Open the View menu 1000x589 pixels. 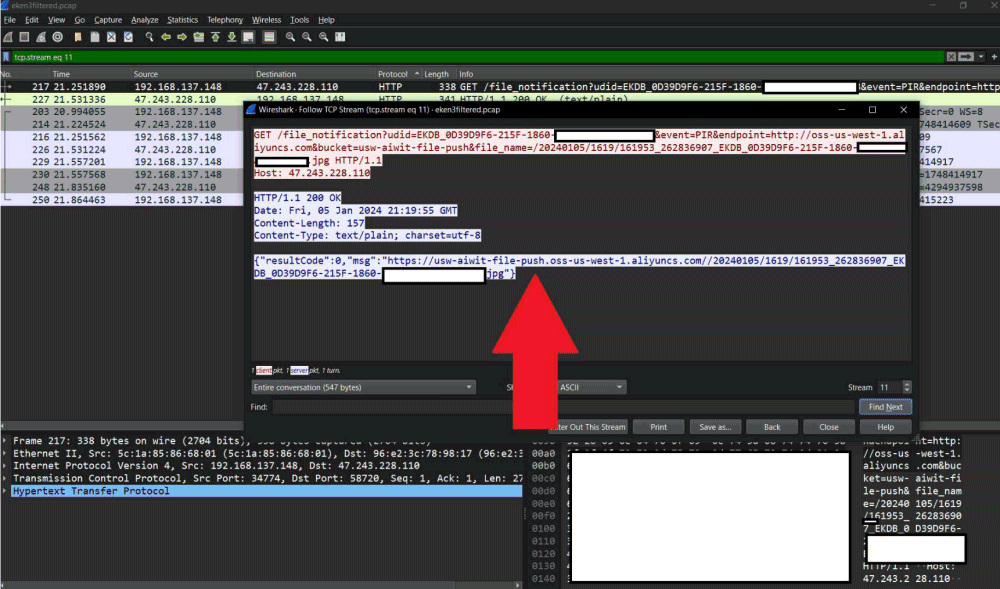click(x=56, y=20)
